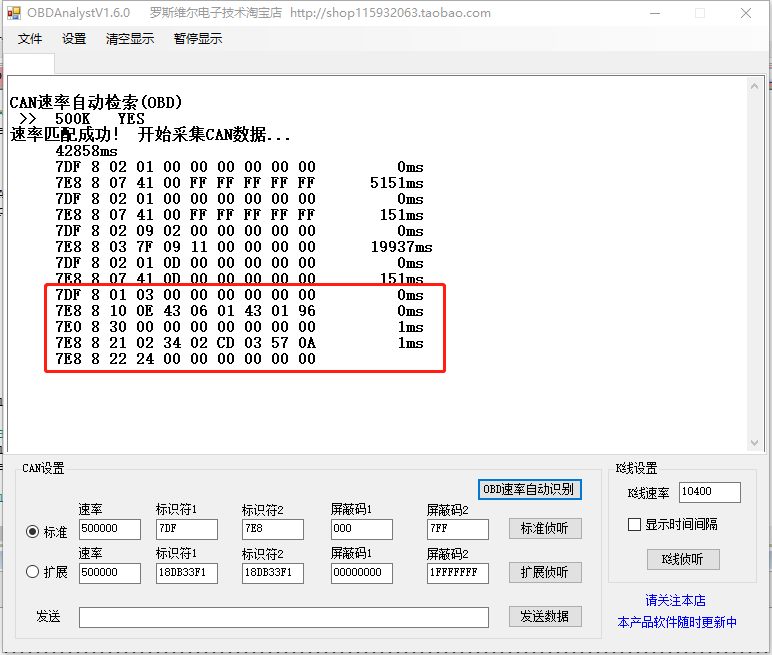Click the log scrollbar up arrow
The image size is (772, 655).
(754, 86)
